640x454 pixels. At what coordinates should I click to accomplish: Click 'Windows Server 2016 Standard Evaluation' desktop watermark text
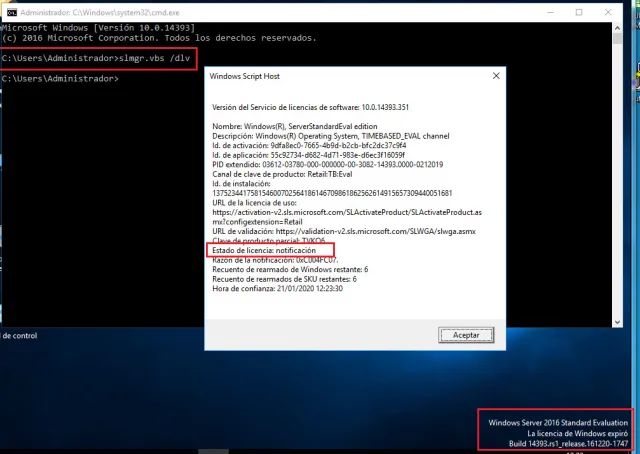coord(558,423)
